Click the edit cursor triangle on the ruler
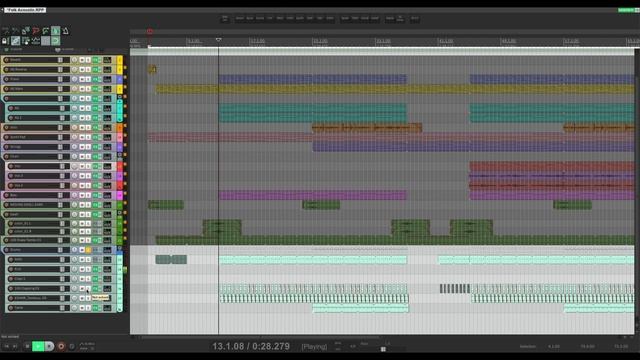The width and height of the screenshot is (640, 360). point(218,40)
